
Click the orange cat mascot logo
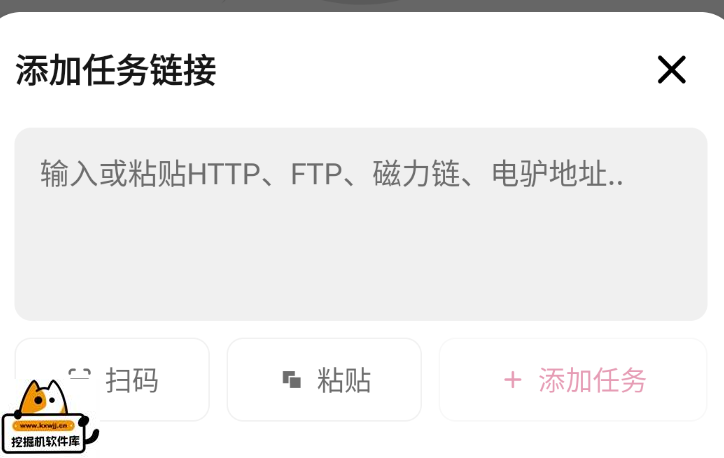tap(42, 398)
